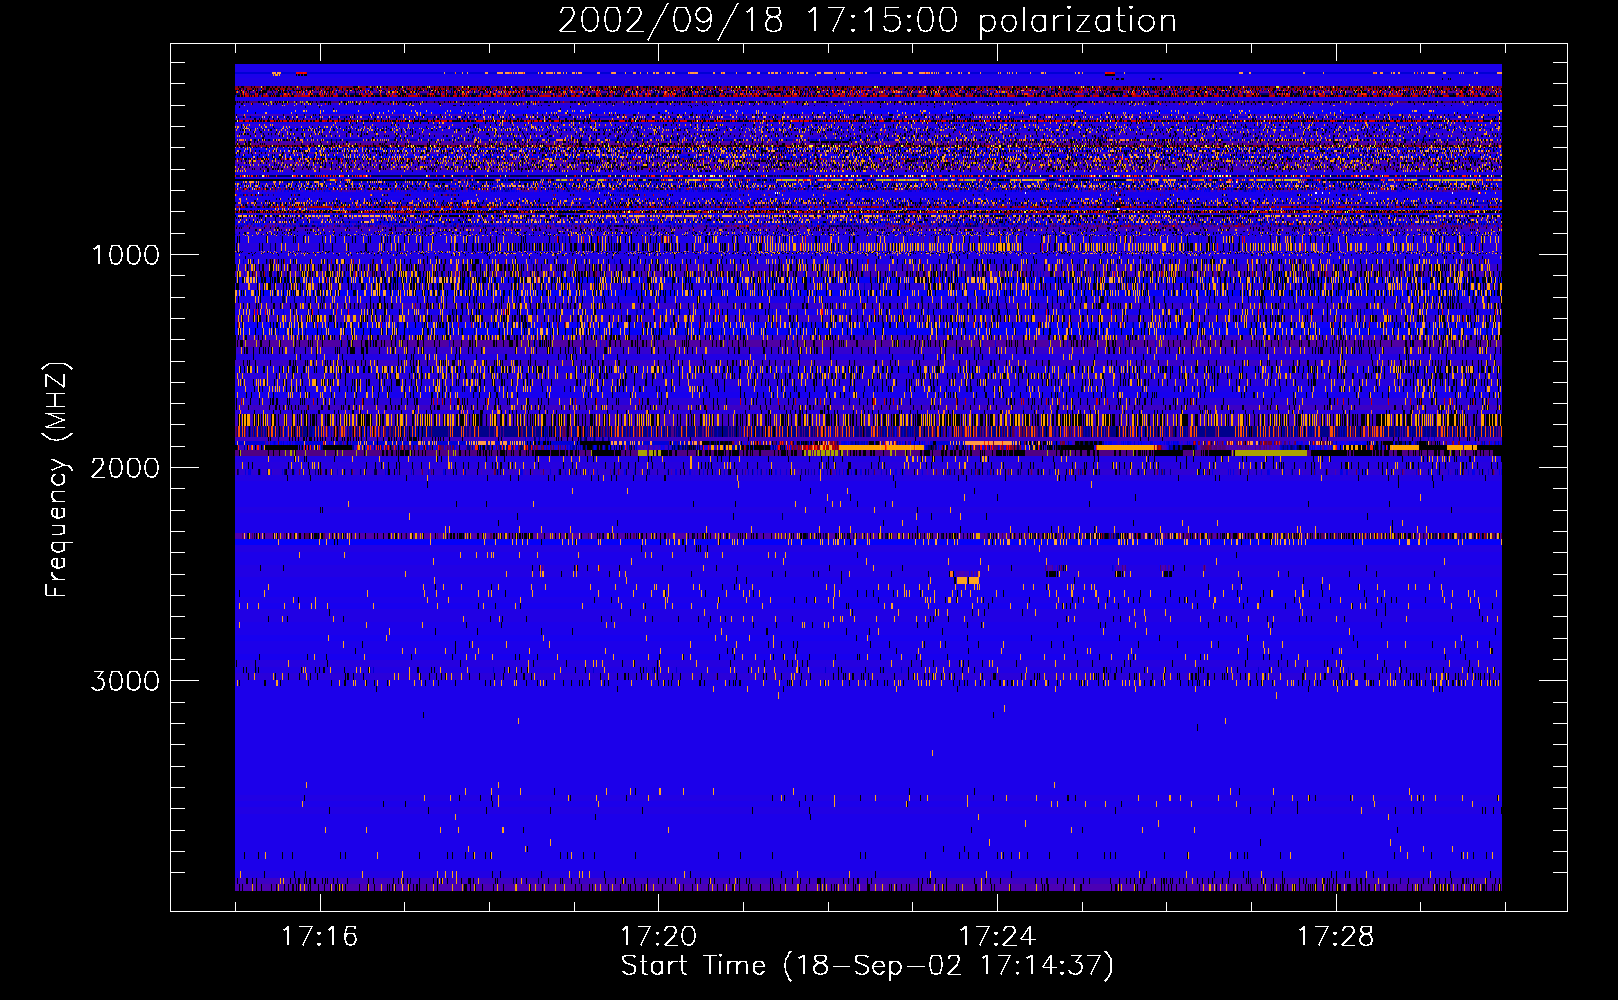1618x1000 pixels.
Task: Click the 17:28 time tick label
Action: tap(1335, 937)
